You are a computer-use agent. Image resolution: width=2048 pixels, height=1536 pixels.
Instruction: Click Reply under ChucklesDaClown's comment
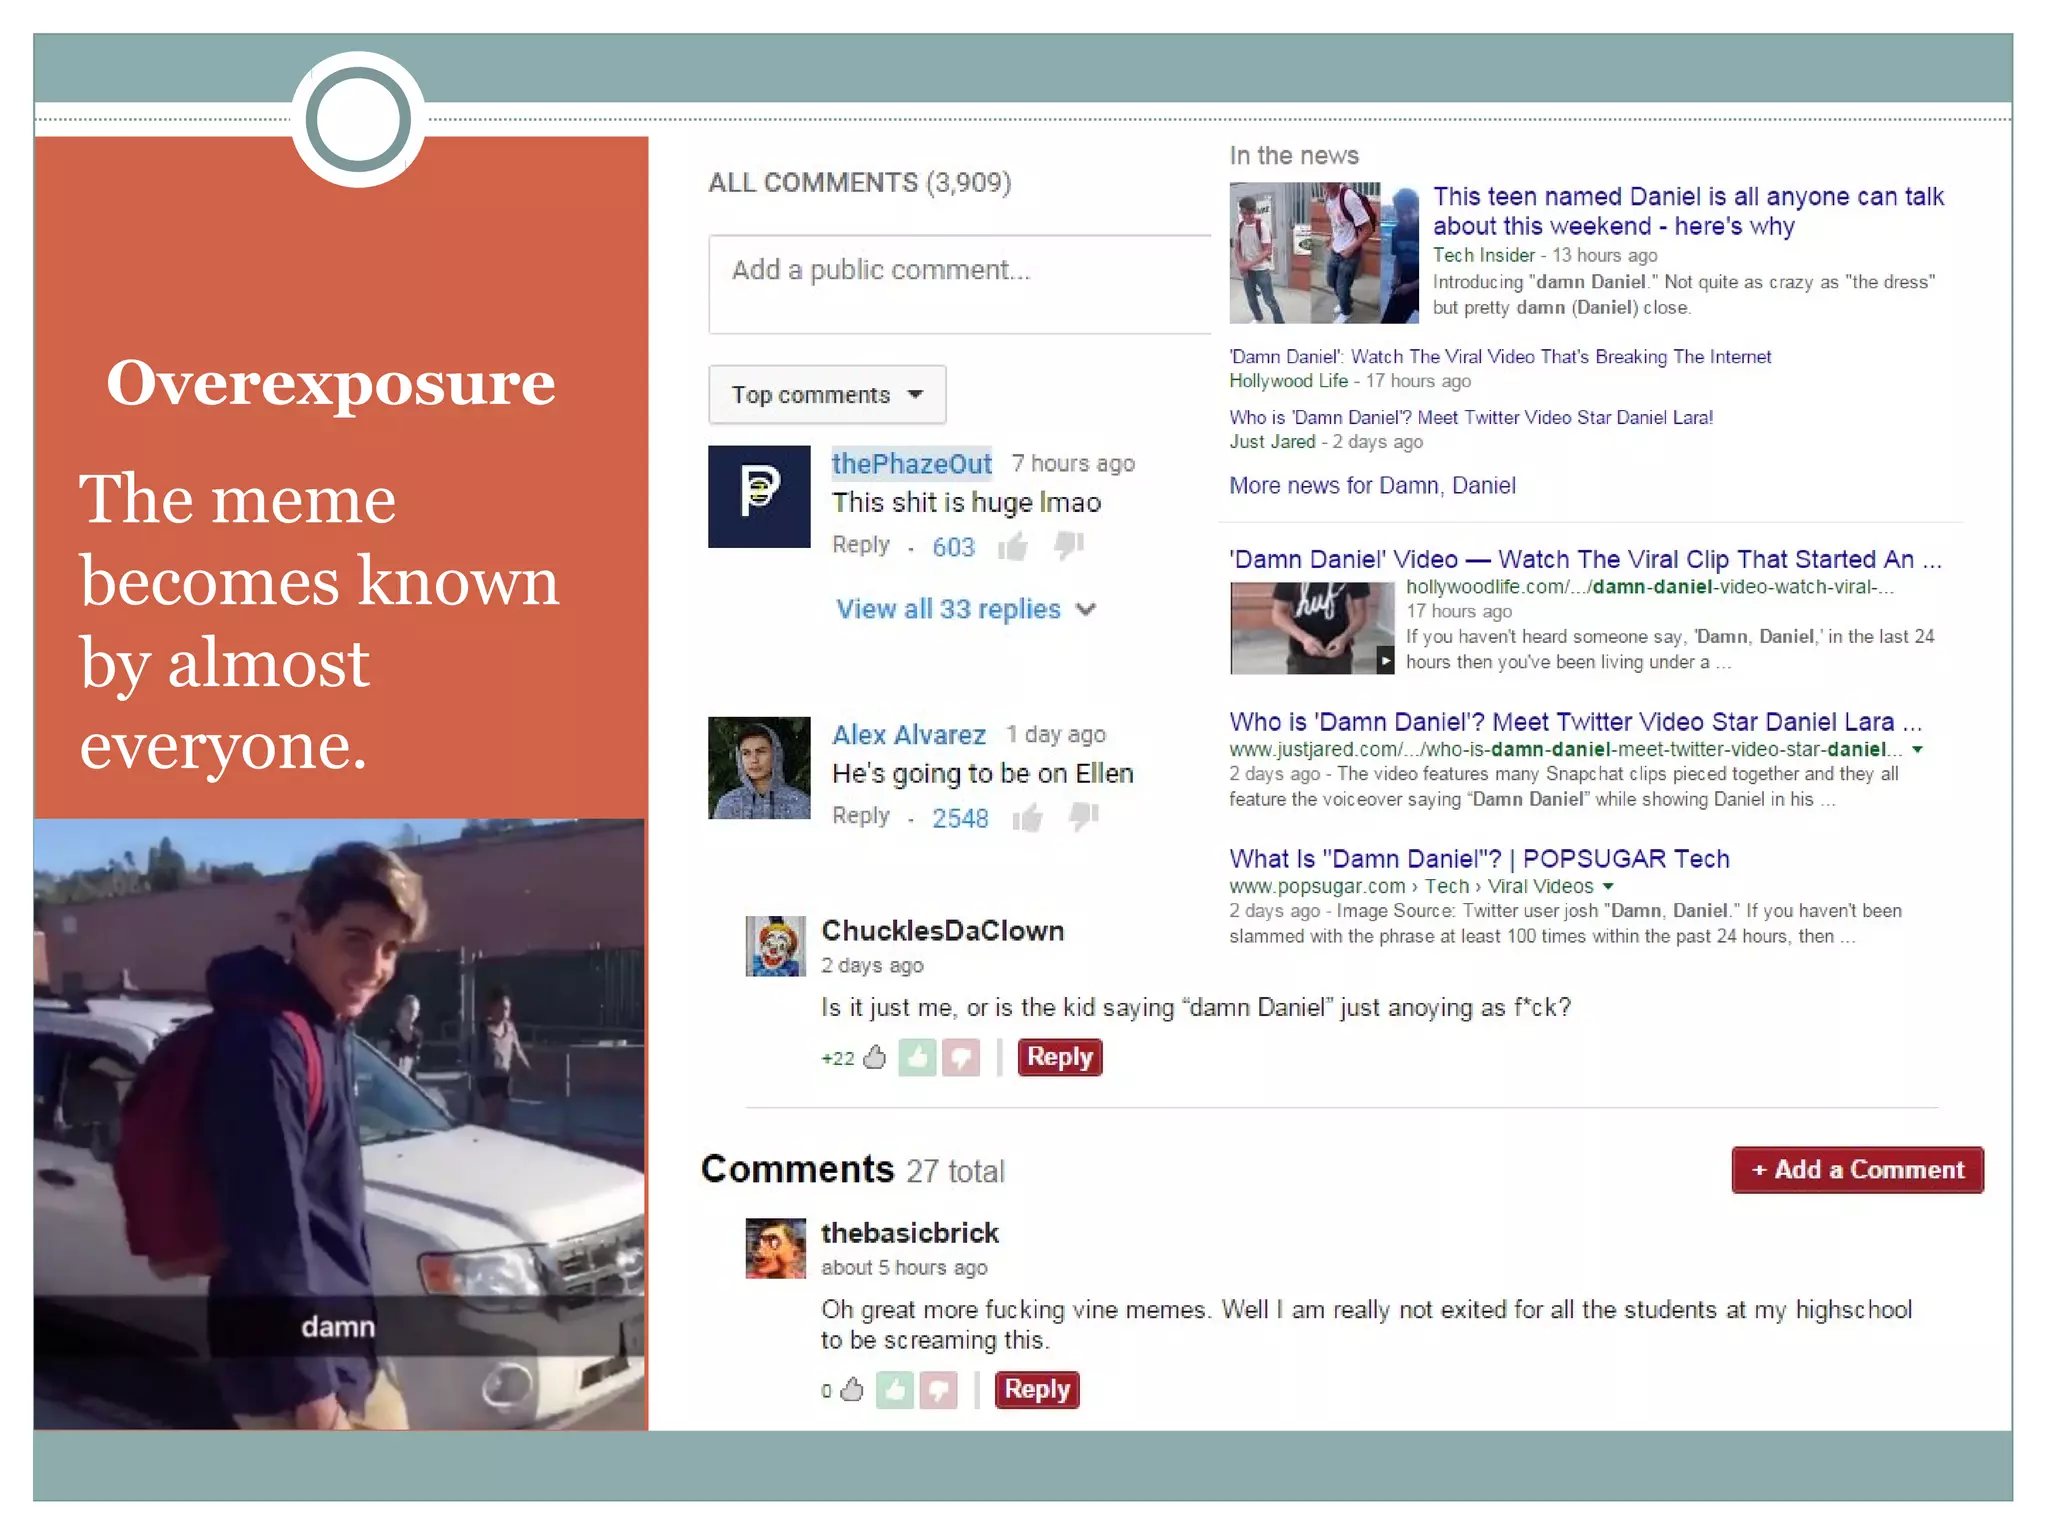coord(1059,1057)
